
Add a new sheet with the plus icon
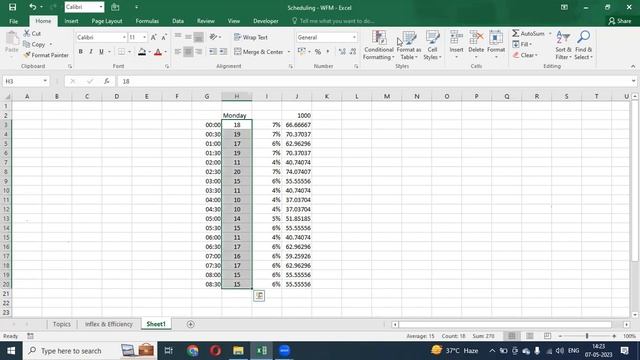(x=190, y=324)
